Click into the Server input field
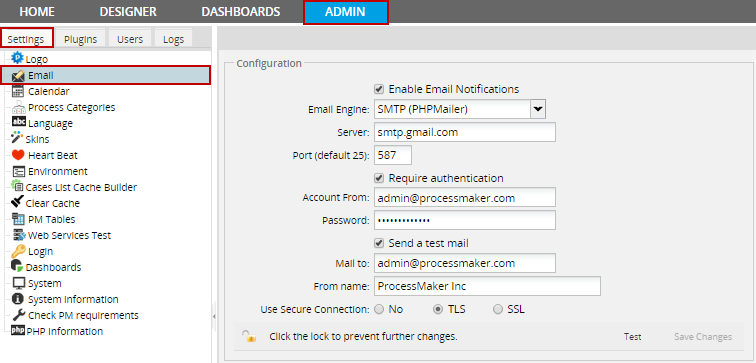 point(465,132)
